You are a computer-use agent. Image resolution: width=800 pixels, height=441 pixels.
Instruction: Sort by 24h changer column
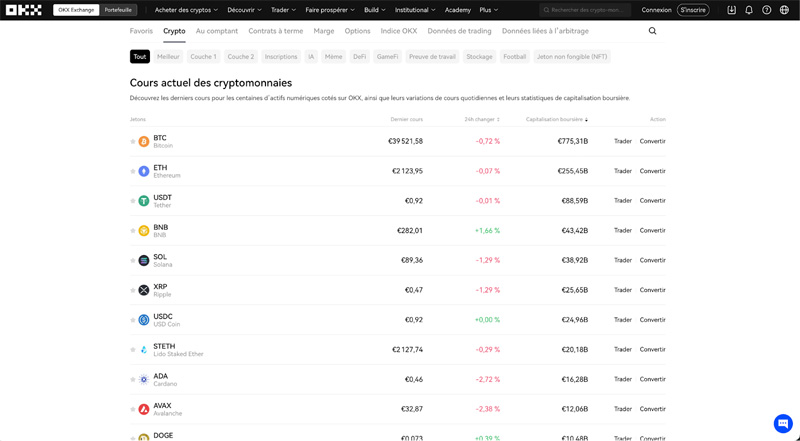482,119
